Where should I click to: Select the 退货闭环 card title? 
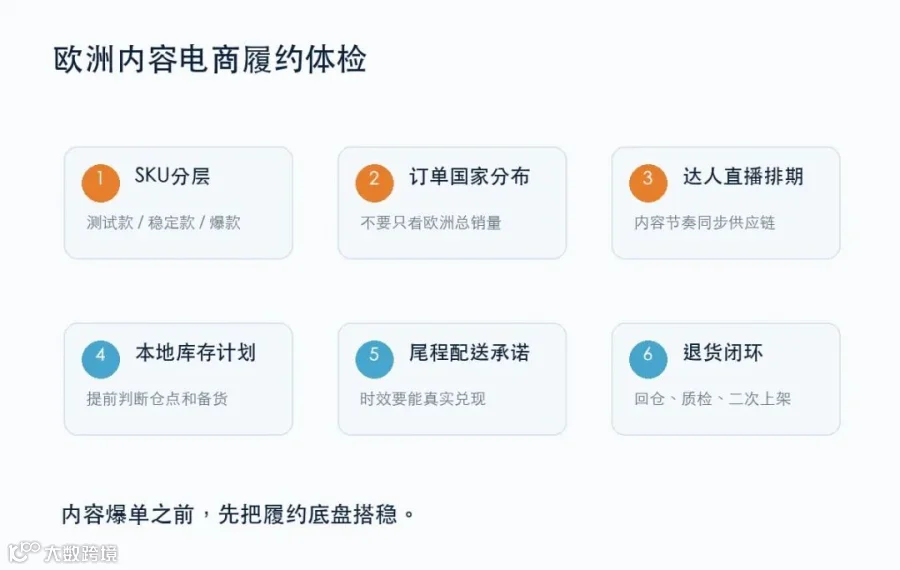[x=723, y=352]
